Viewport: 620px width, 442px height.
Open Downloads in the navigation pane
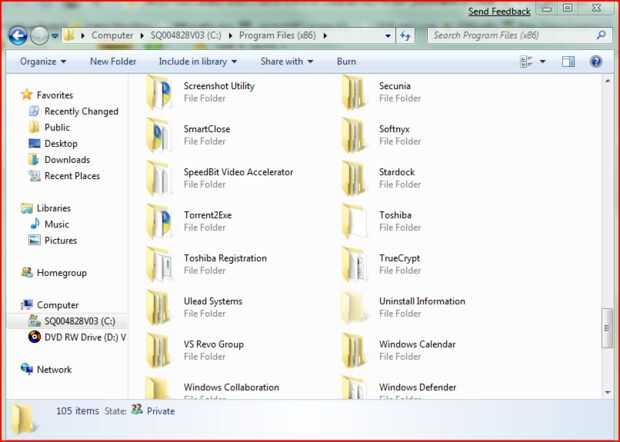(x=67, y=160)
